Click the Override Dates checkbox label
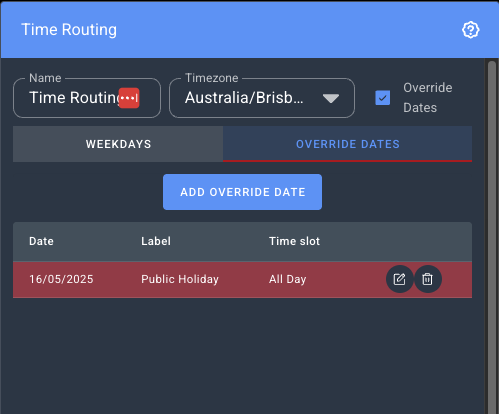 point(428,98)
